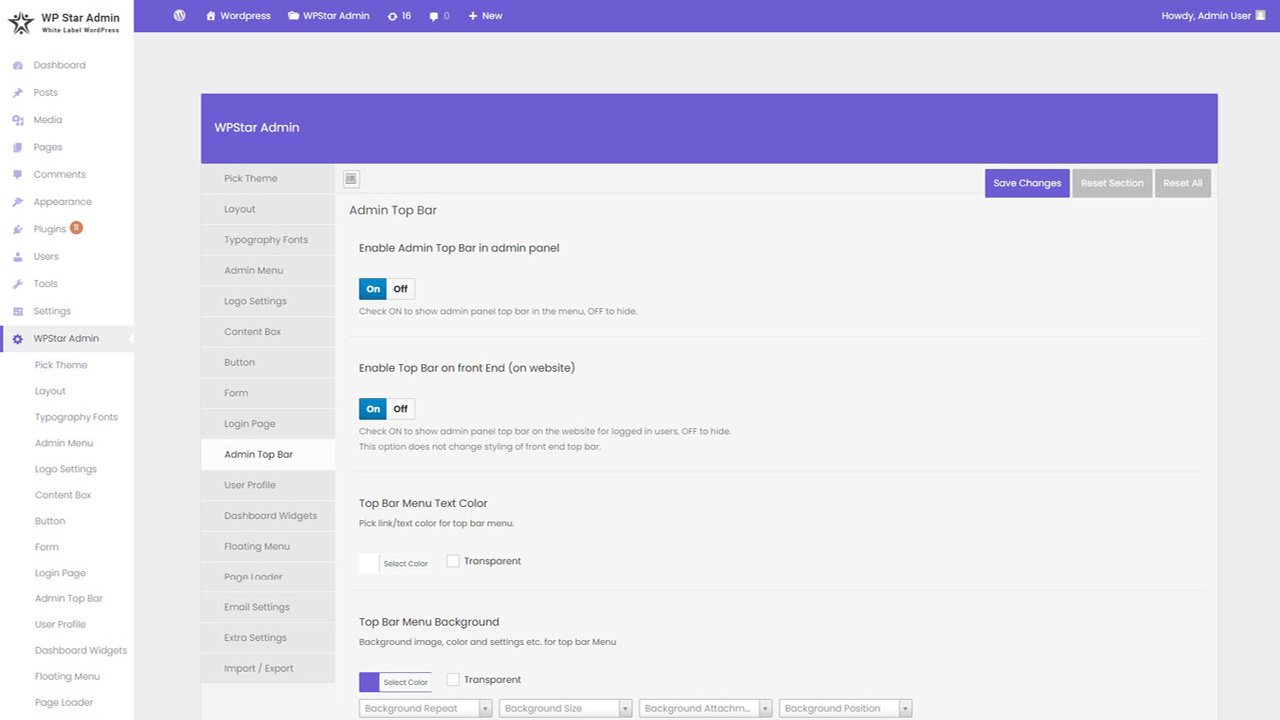Open the comments bubble icon in top bar
Screen dimensions: 1280x720
[434, 16]
